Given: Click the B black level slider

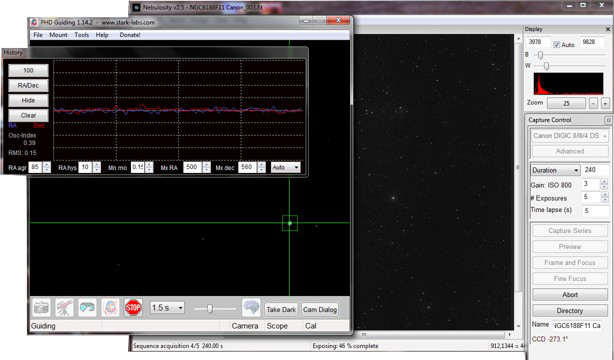Looking at the screenshot, I should coord(540,55).
